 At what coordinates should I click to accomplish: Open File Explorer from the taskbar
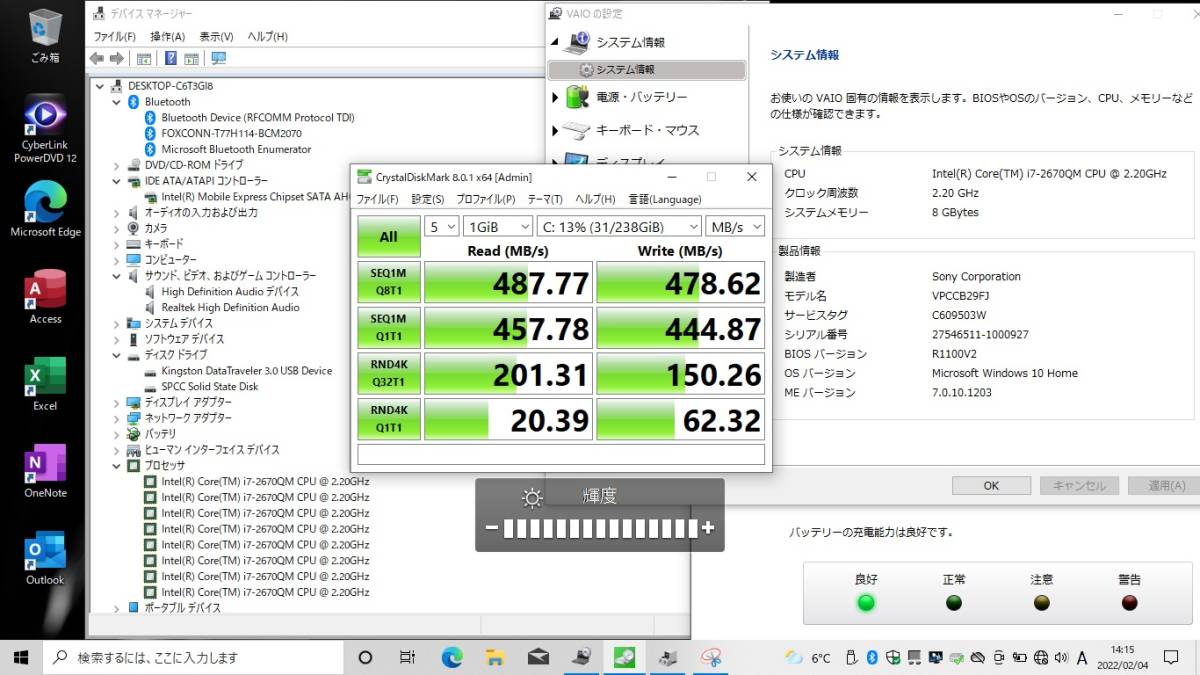(495, 657)
